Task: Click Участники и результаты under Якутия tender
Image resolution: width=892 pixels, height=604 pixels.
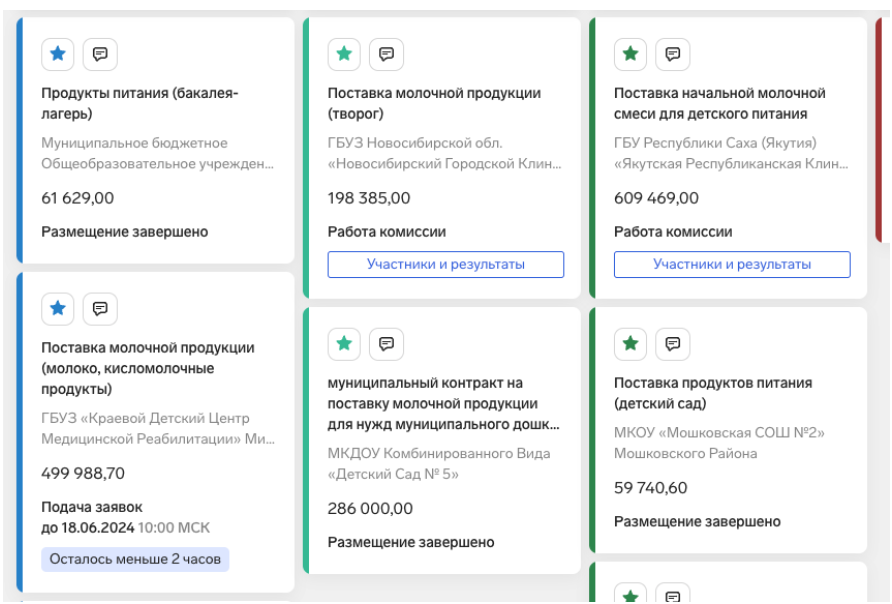Action: click(x=732, y=264)
